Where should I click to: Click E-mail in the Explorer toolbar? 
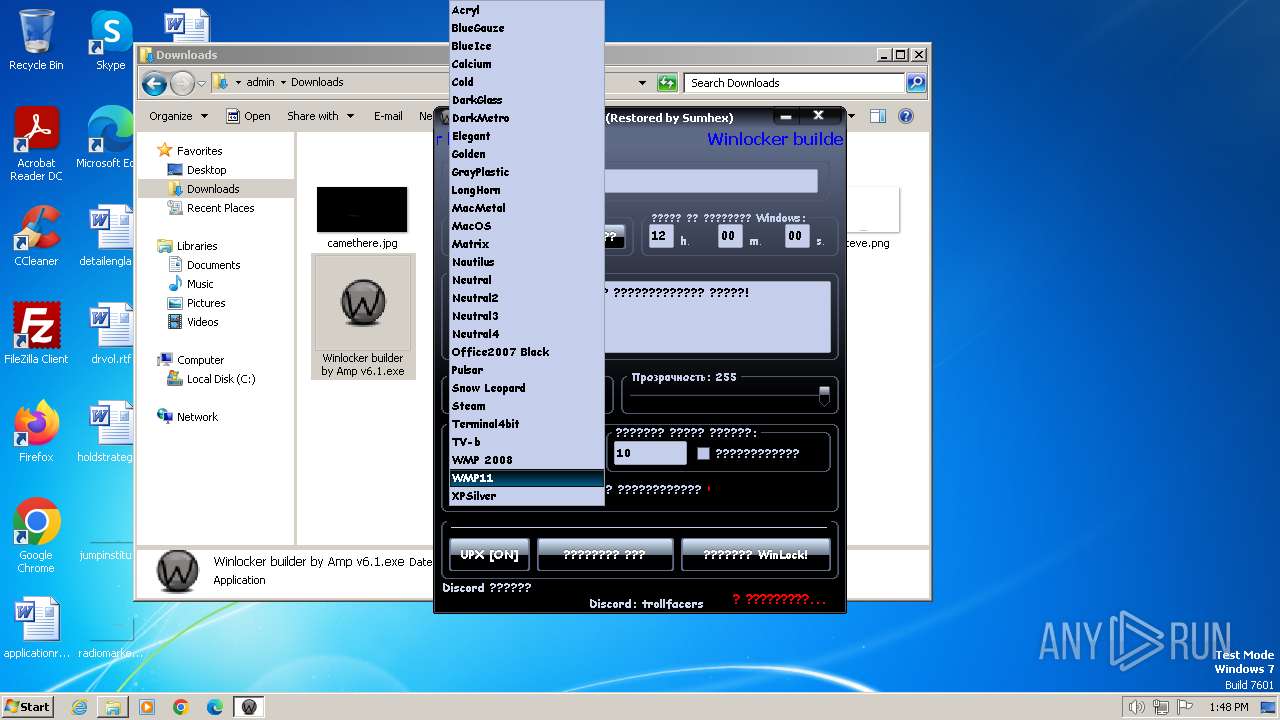point(388,116)
